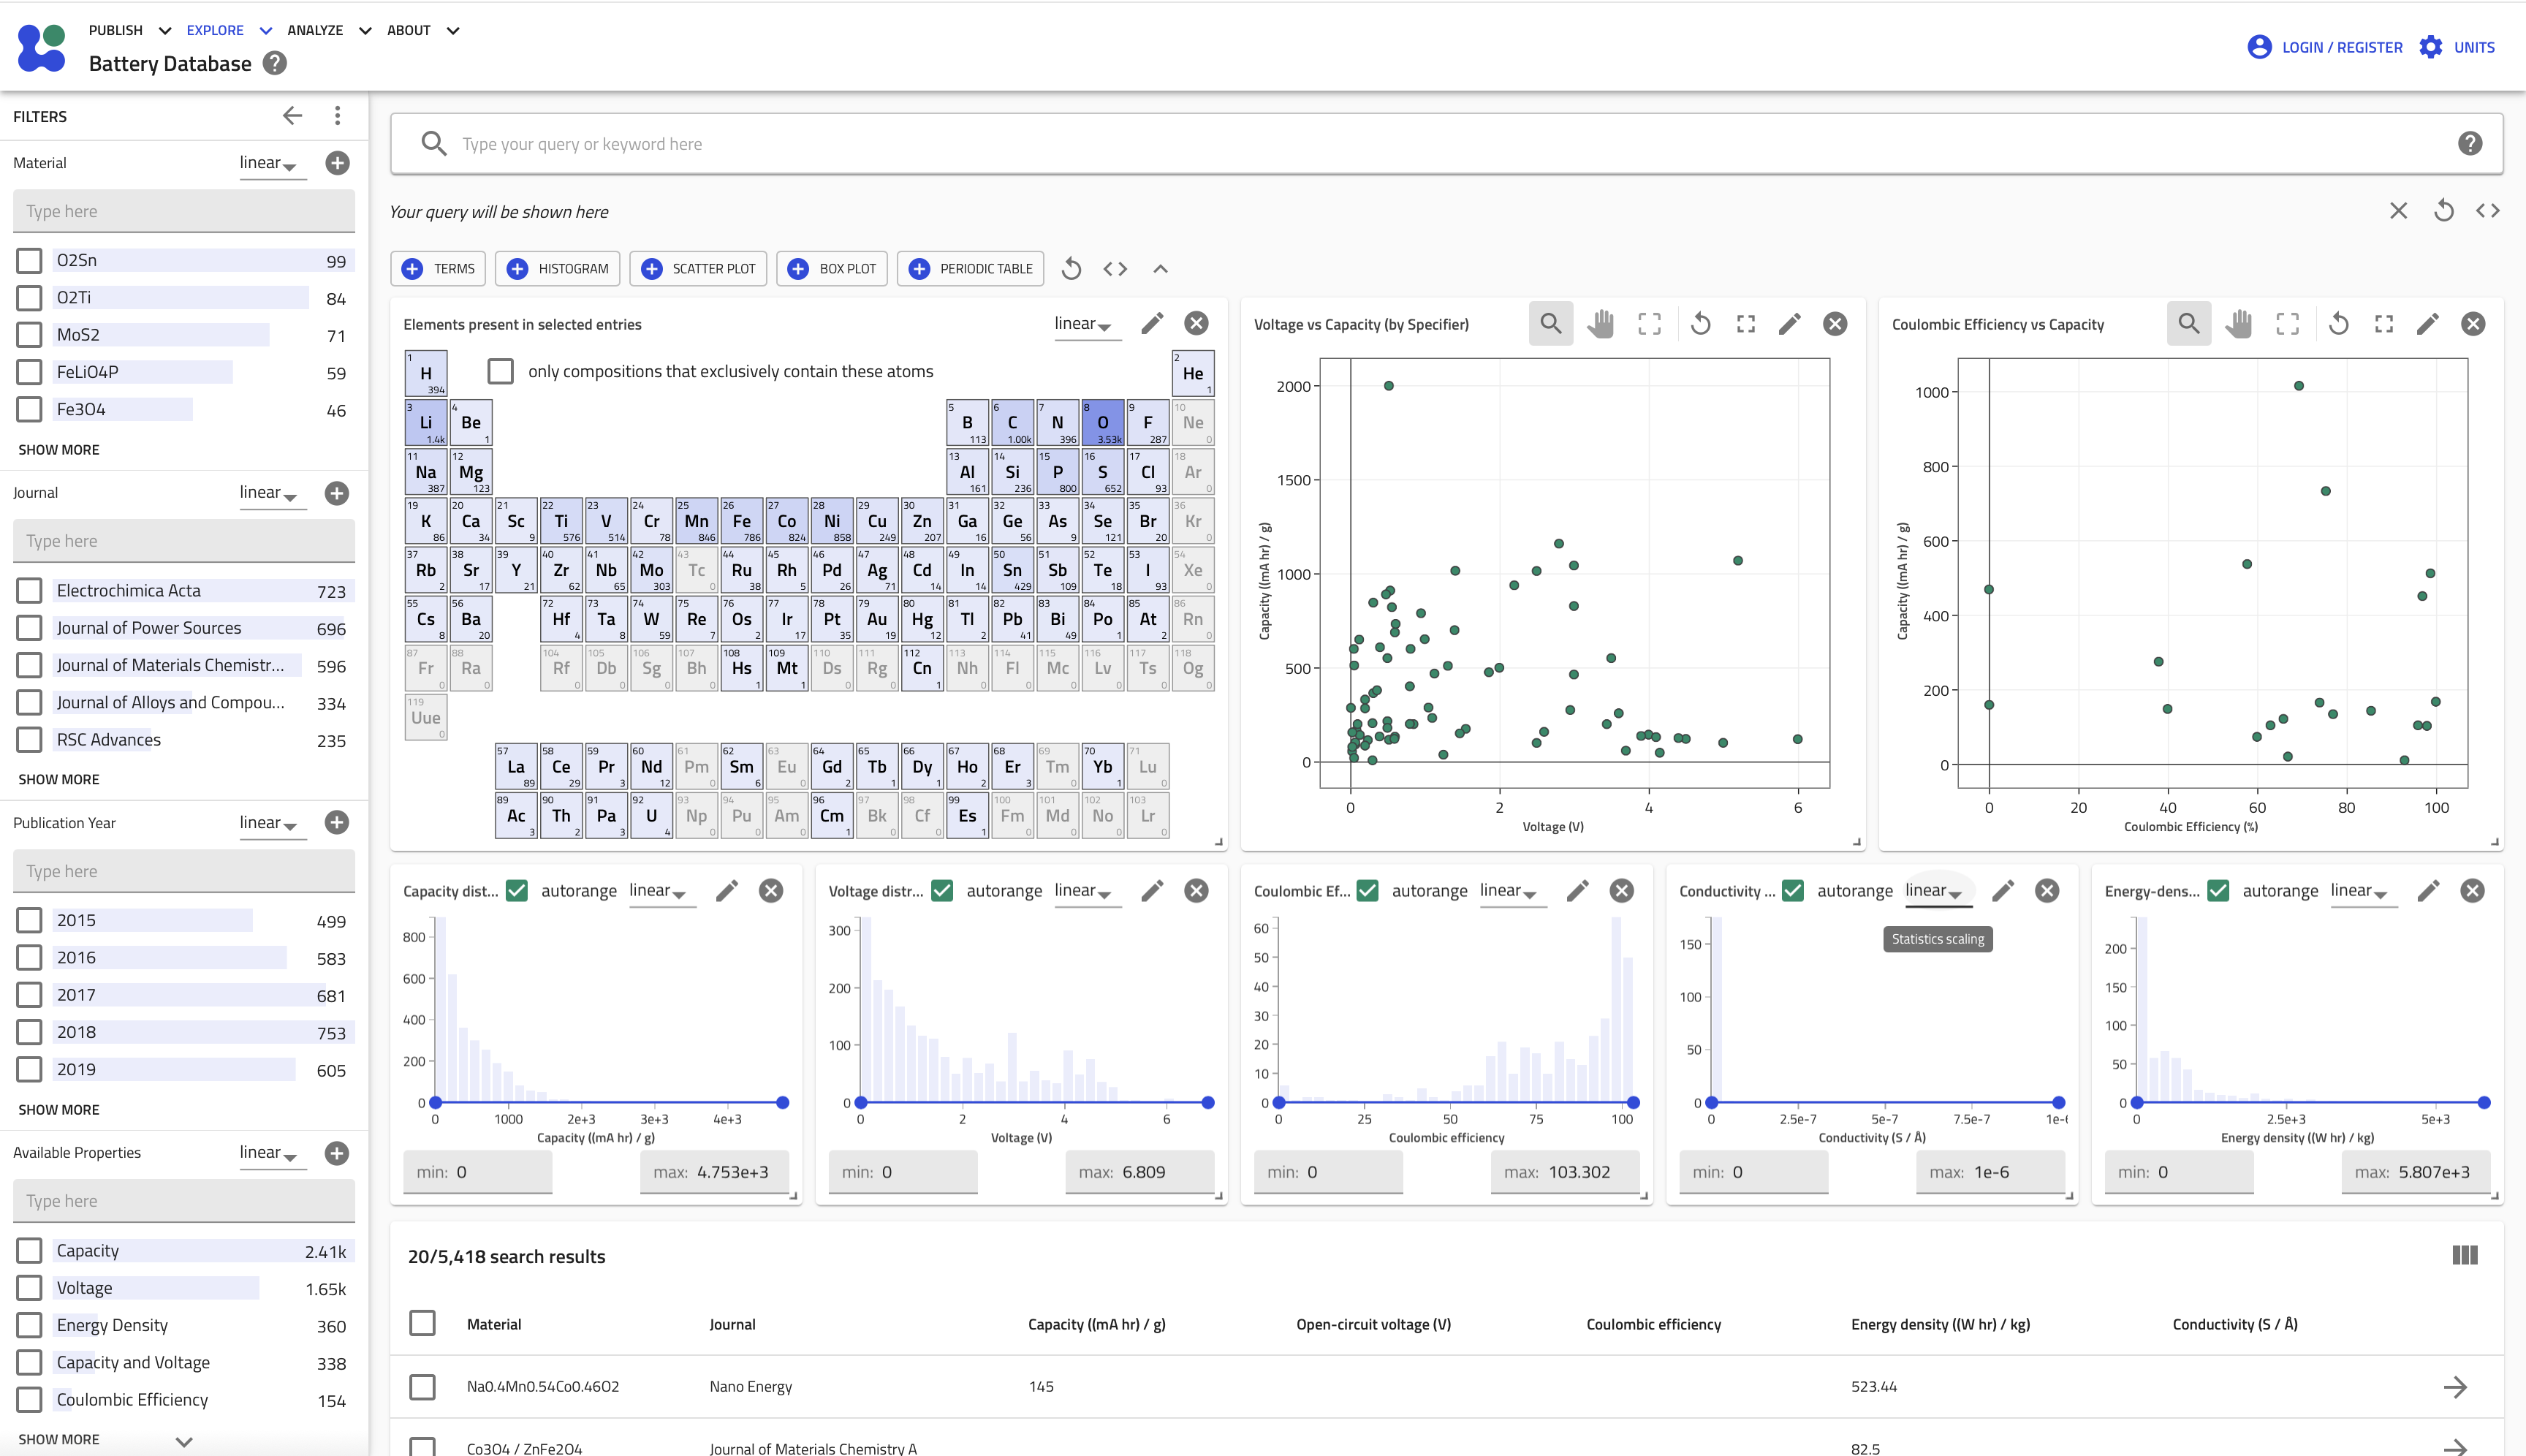Open Battery Database help icon

tap(275, 64)
